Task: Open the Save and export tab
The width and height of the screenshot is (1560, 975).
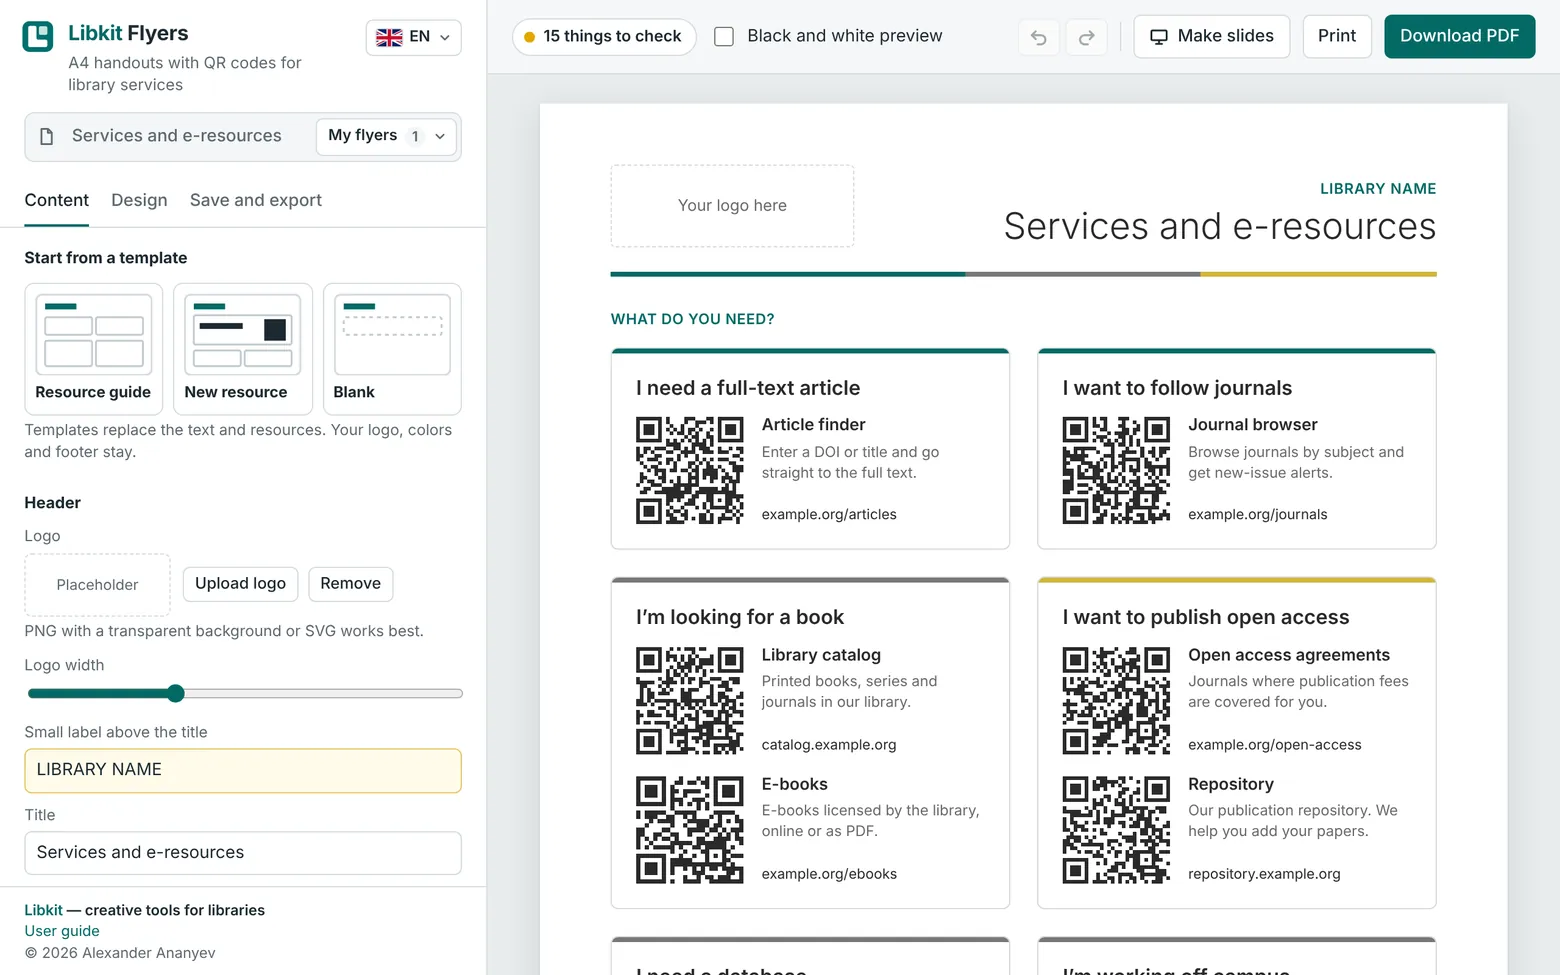Action: 256,200
